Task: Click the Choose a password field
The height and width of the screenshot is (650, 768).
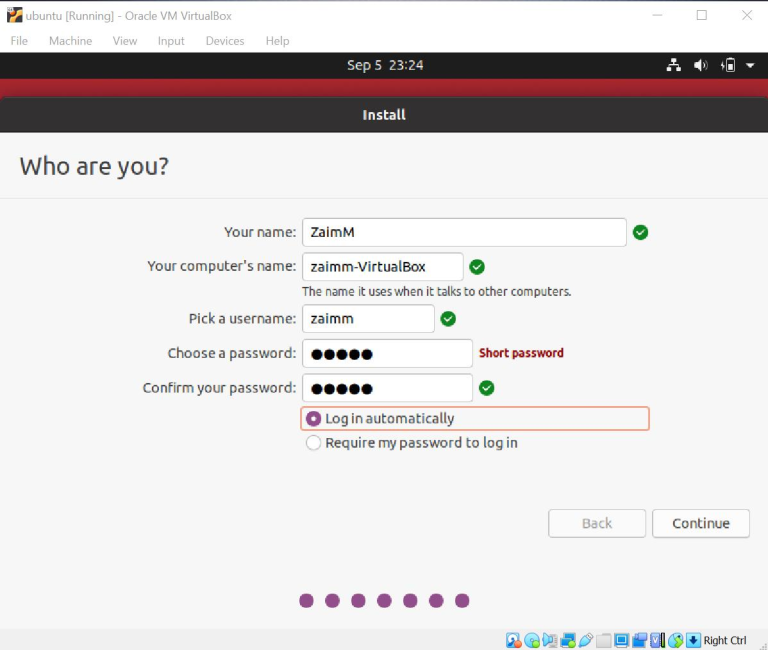Action: tap(387, 353)
